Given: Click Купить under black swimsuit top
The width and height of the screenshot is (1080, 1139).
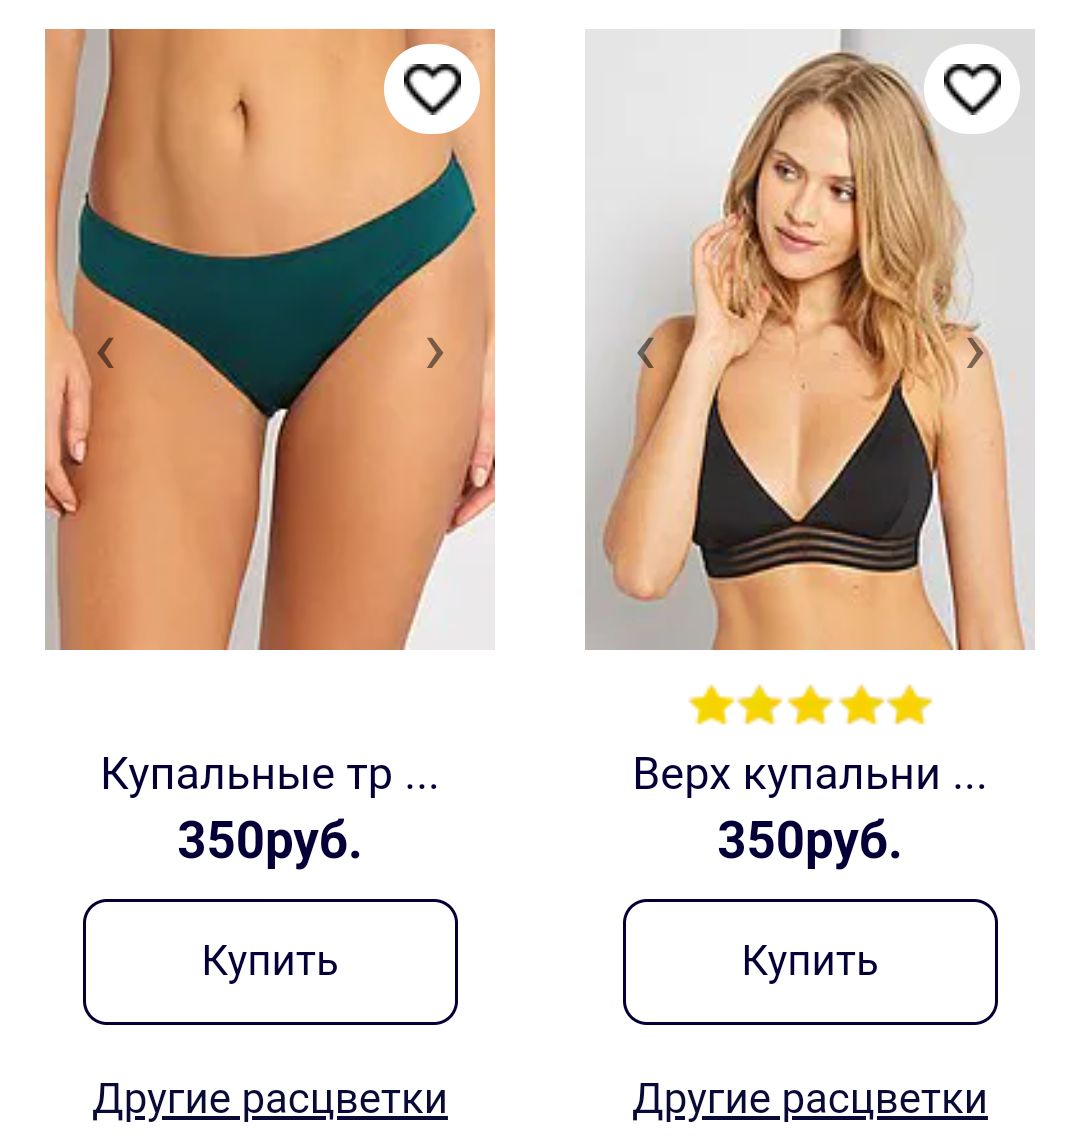Looking at the screenshot, I should [x=810, y=962].
